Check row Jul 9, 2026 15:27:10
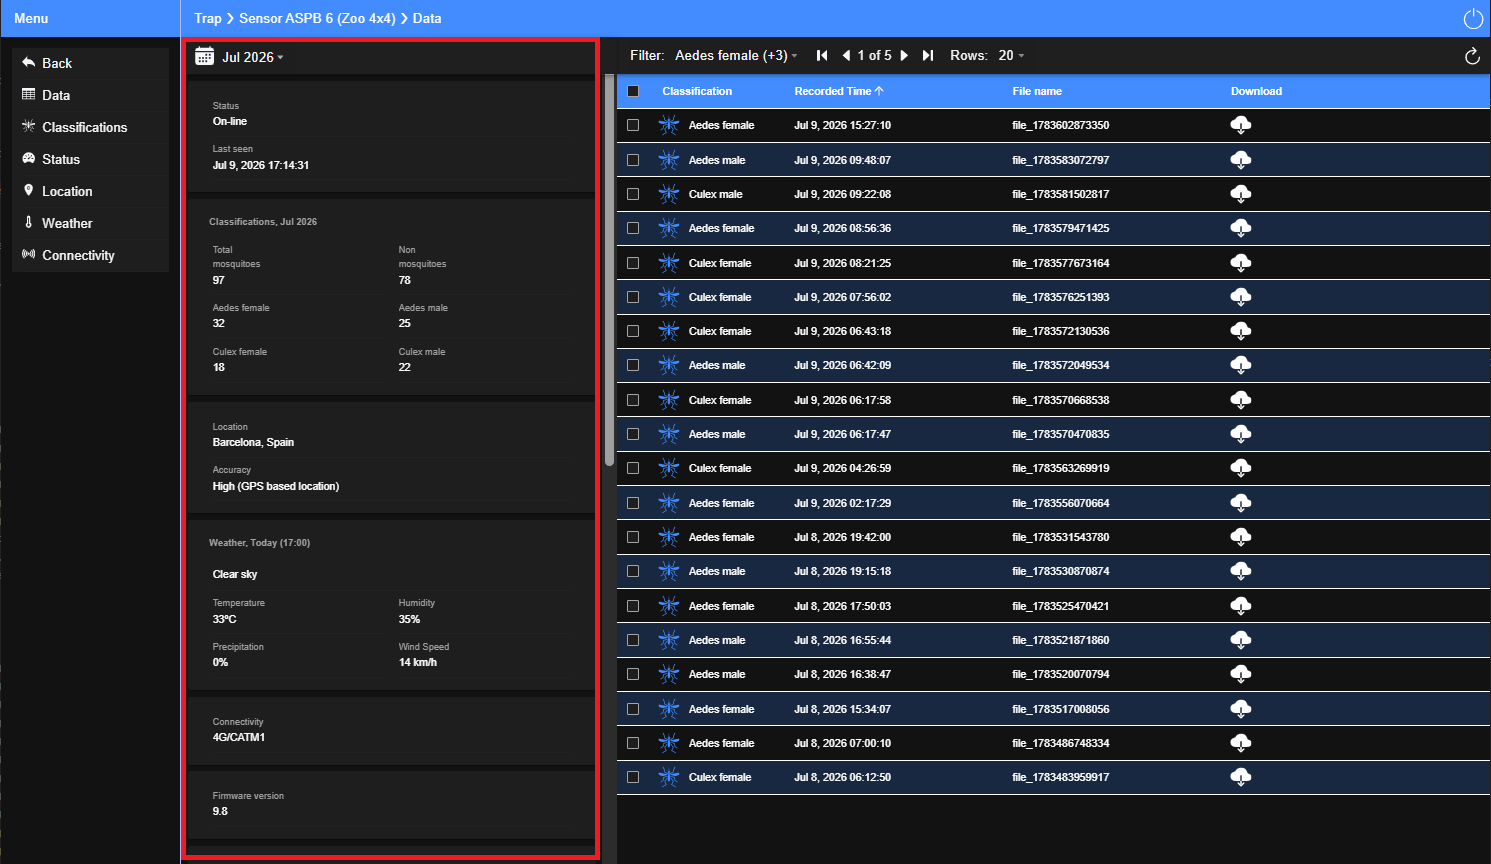 (633, 125)
